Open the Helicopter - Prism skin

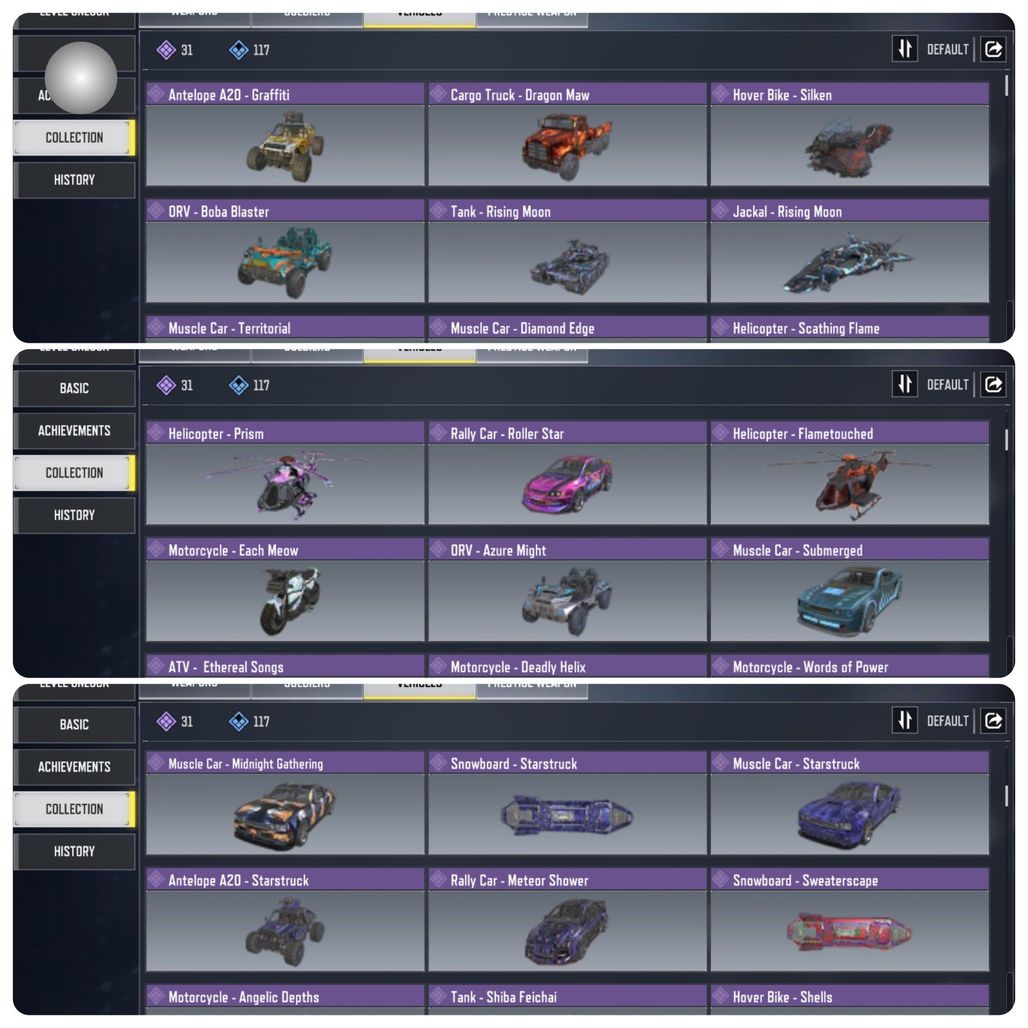pyautogui.click(x=285, y=473)
